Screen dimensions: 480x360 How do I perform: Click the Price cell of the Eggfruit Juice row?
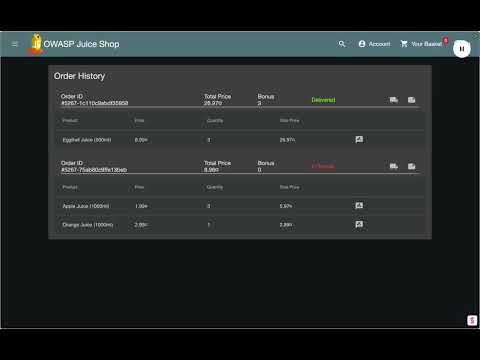tap(141, 140)
